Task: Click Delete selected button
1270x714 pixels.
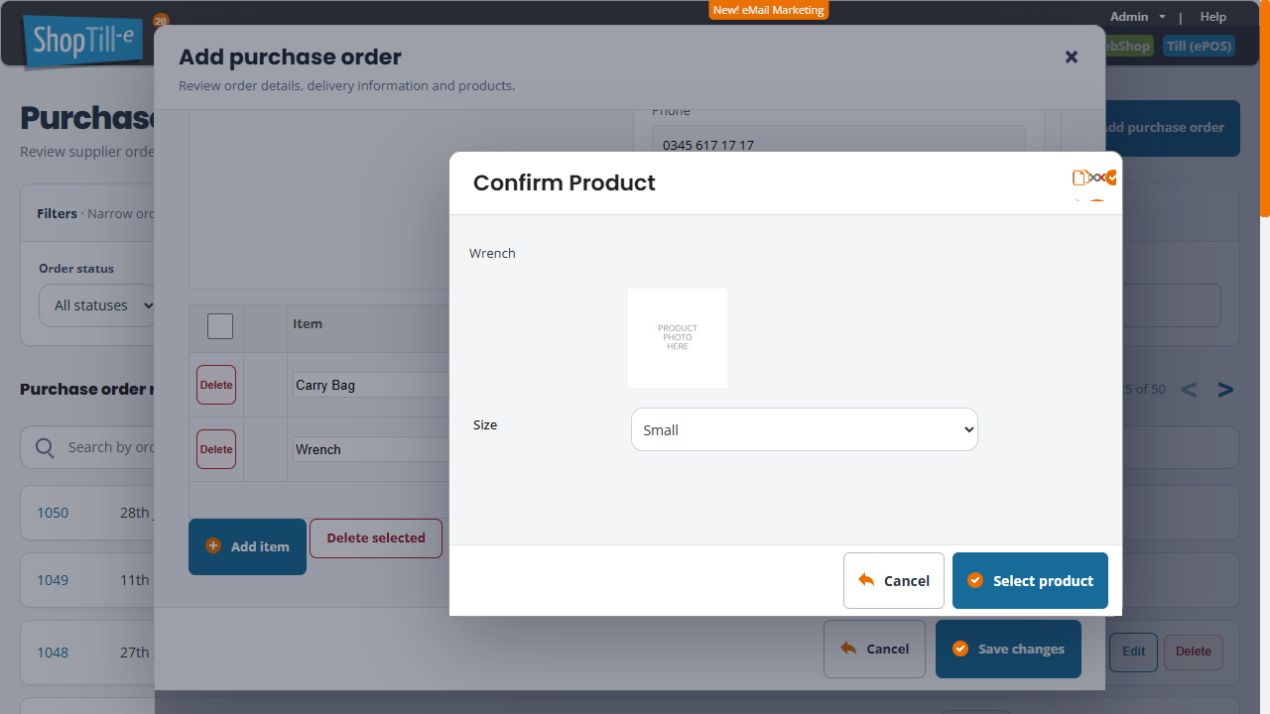Action: [x=376, y=538]
